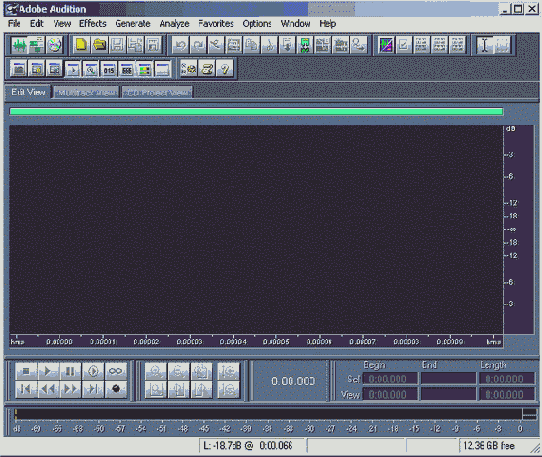This screenshot has width=542, height=457.
Task: Click the Sel Length time field
Action: point(506,379)
